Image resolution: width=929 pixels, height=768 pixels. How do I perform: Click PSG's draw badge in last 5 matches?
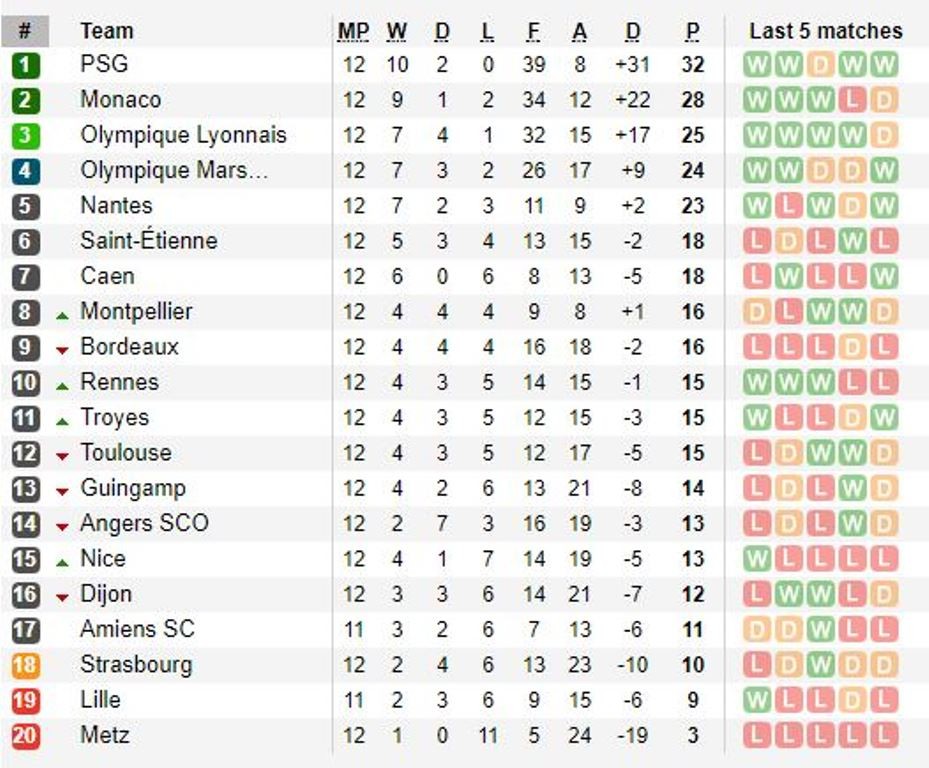coord(820,66)
